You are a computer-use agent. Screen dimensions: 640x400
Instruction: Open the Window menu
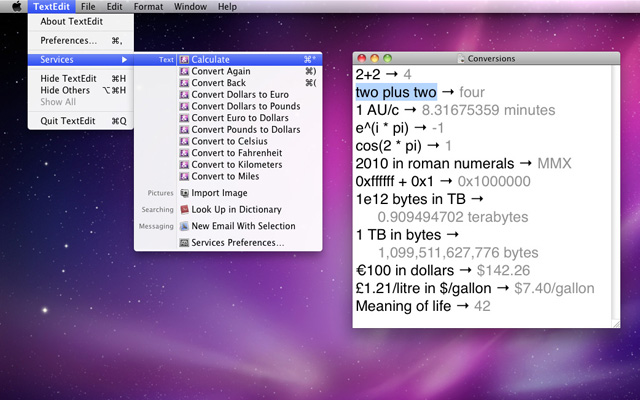click(190, 7)
